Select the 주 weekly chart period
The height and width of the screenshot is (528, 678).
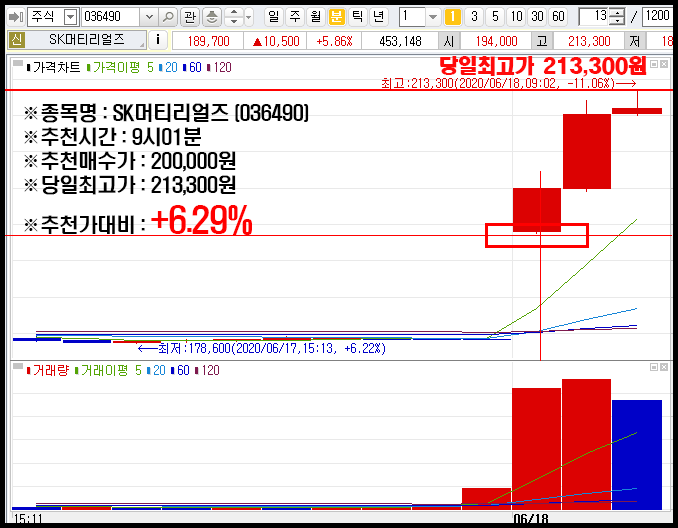pyautogui.click(x=295, y=17)
